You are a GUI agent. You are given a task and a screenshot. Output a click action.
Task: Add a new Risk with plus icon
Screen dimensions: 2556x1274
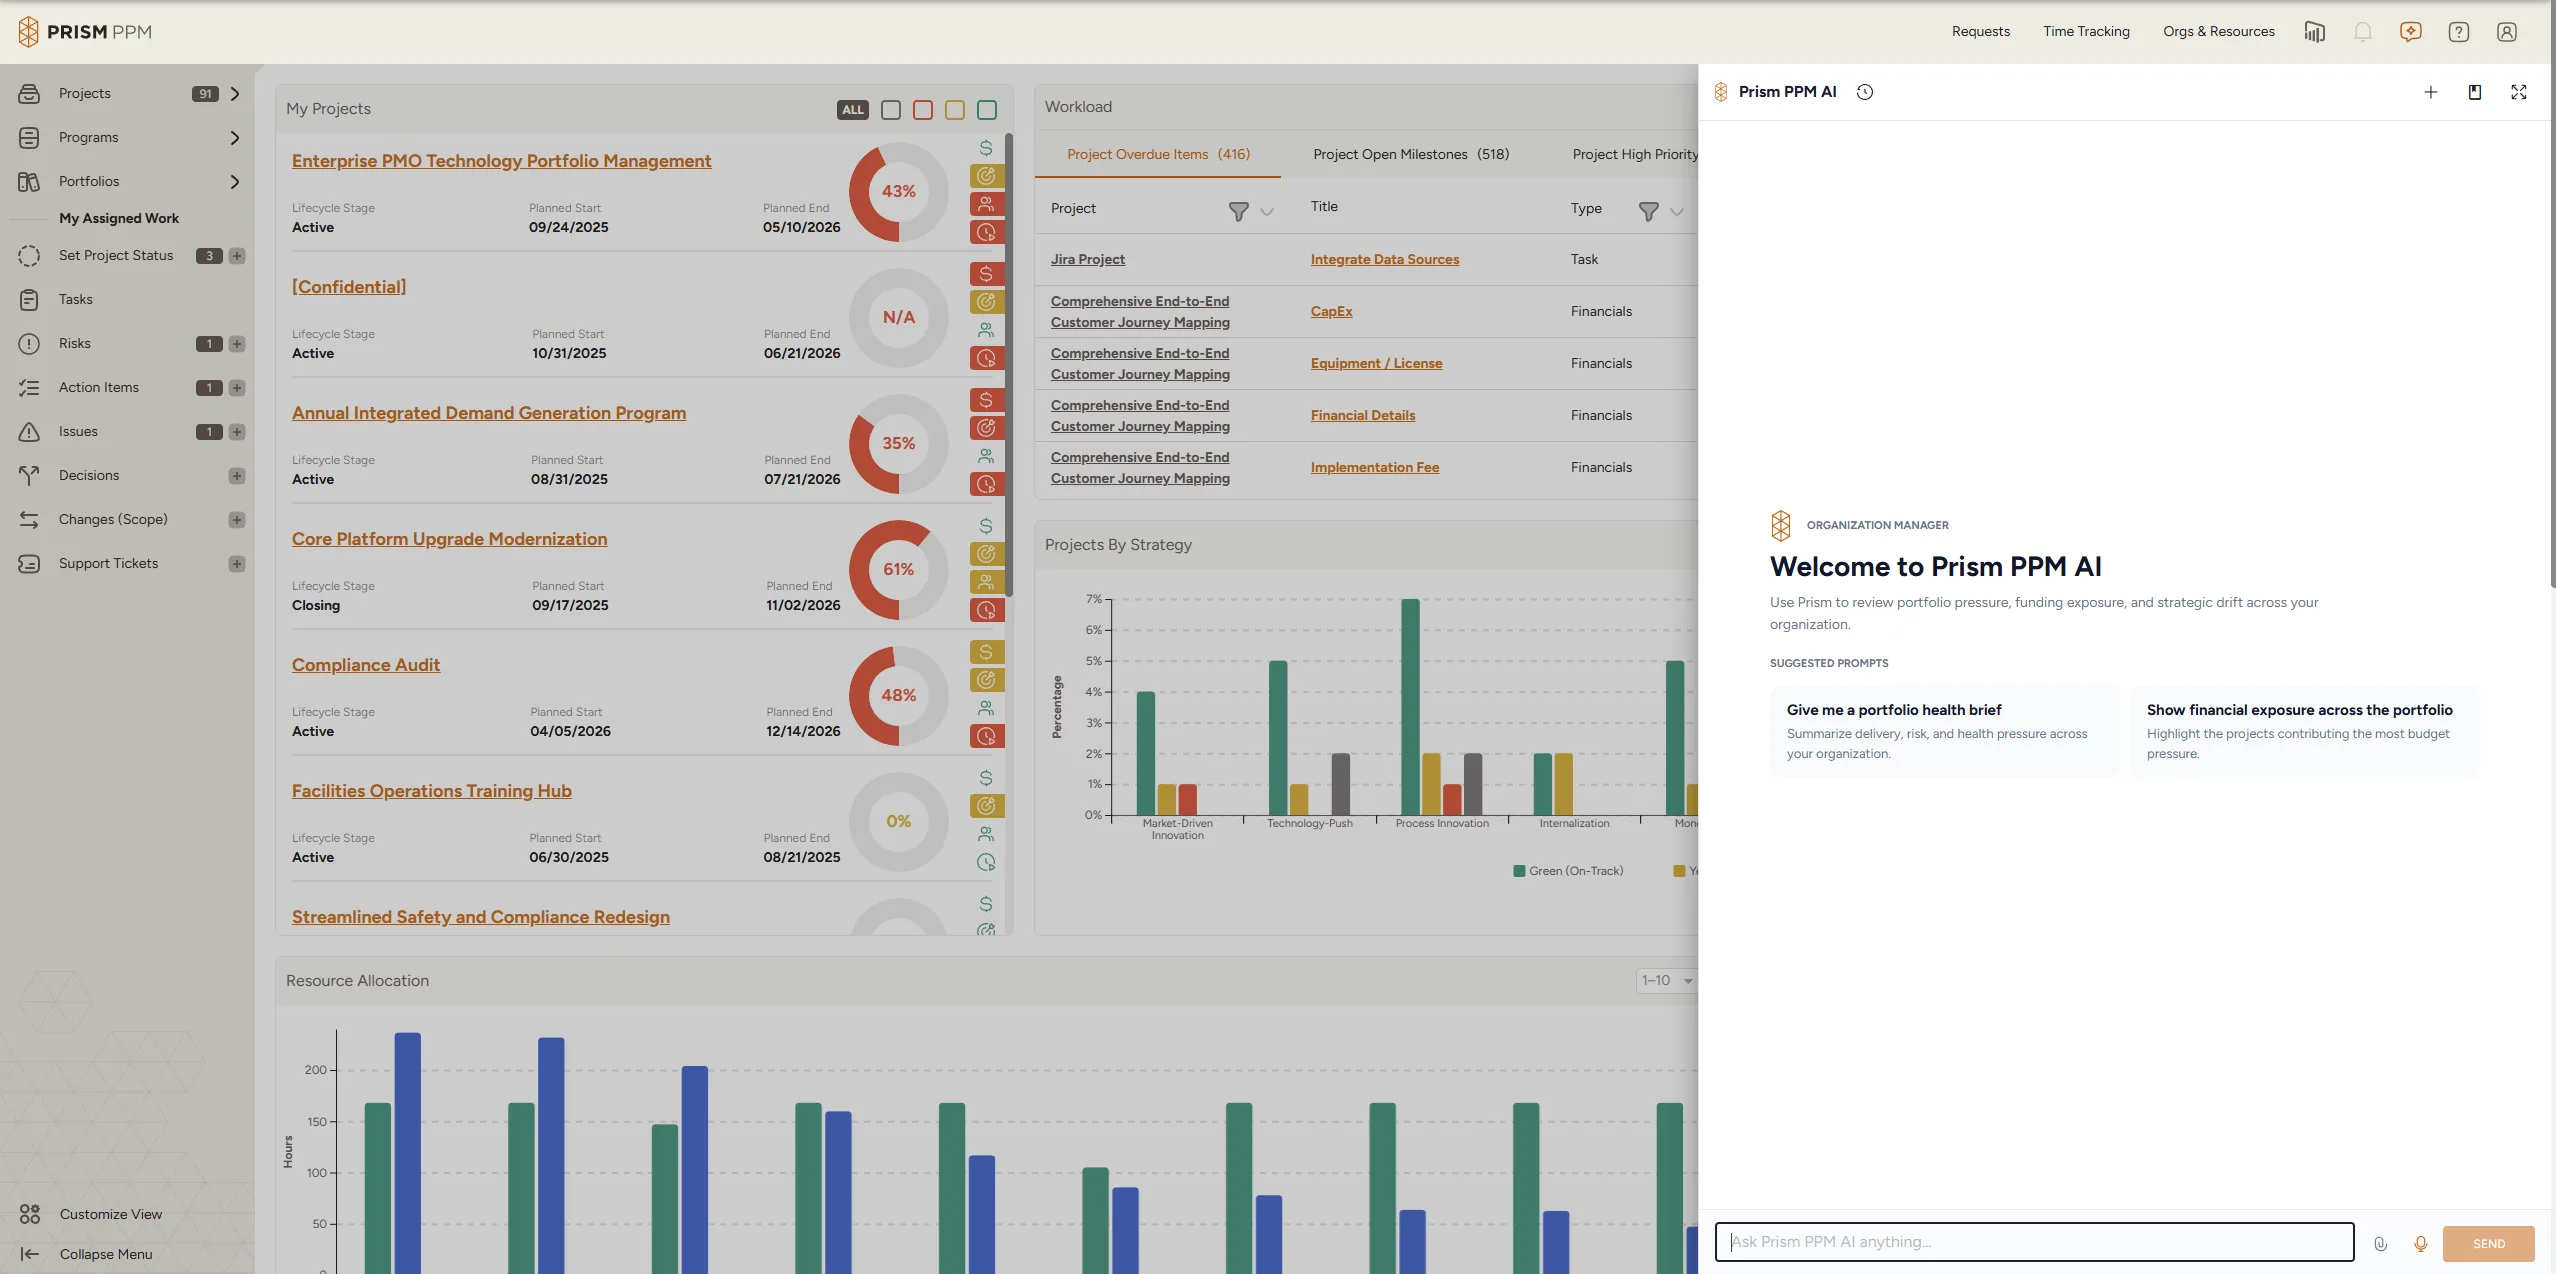coord(237,344)
